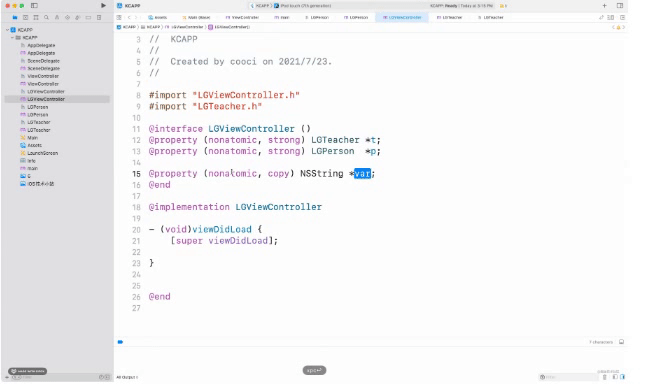The height and width of the screenshot is (384, 650).
Task: Clear console with trash icon
Action: click(x=604, y=377)
